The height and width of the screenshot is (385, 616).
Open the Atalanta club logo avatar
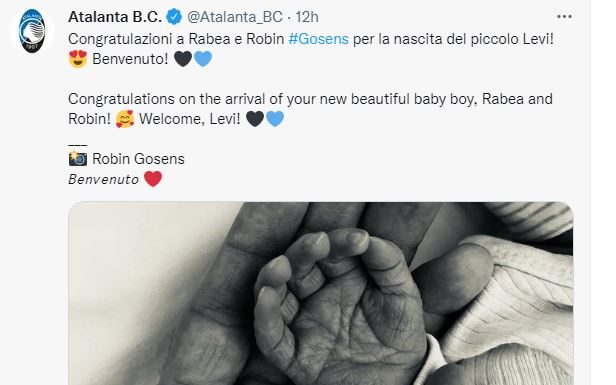[x=32, y=31]
